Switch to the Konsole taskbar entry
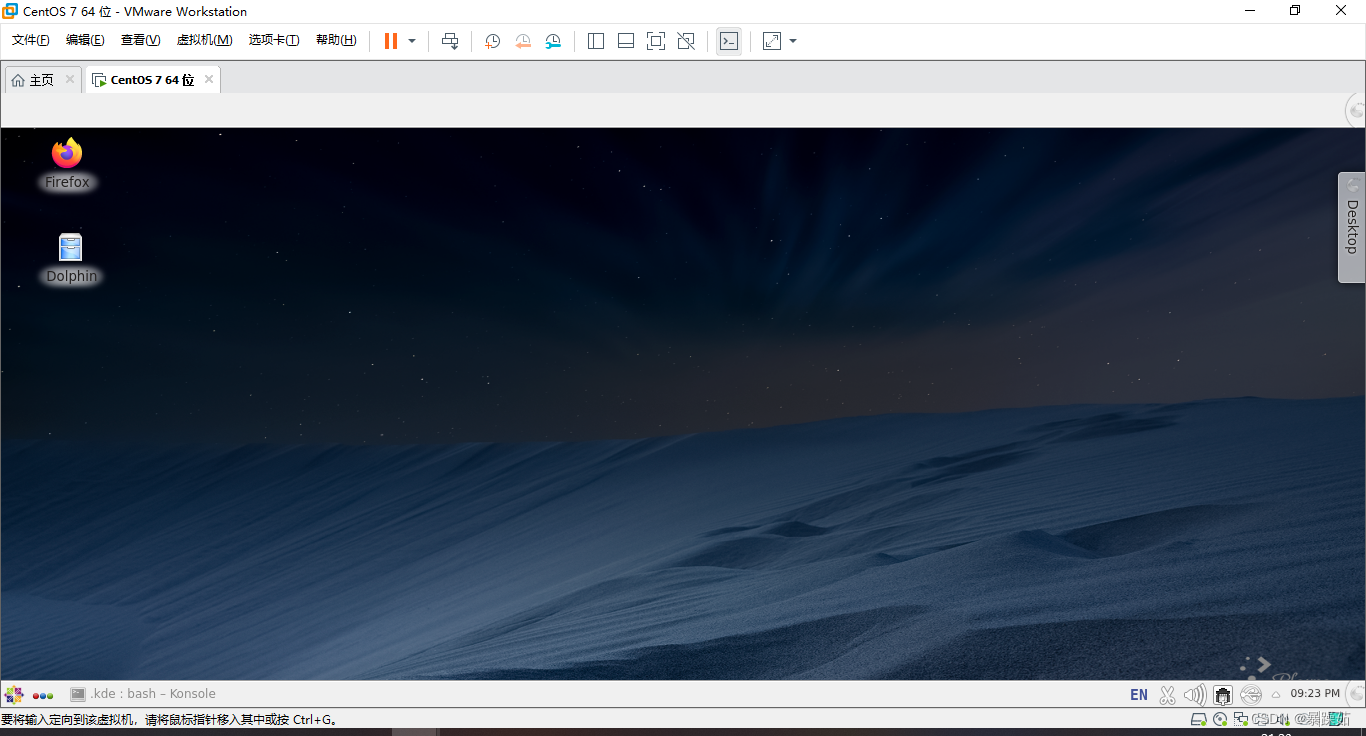 pyautogui.click(x=143, y=694)
